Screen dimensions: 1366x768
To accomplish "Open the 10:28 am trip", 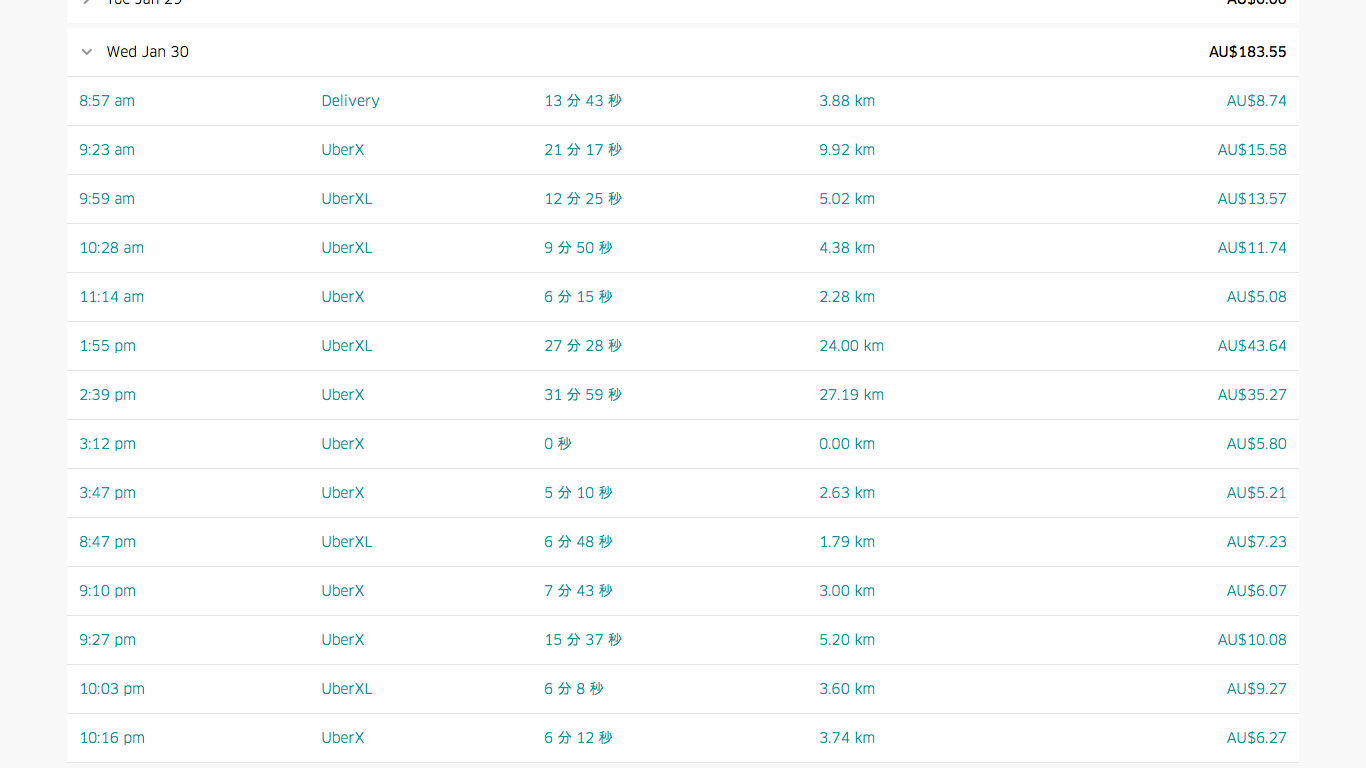I will (112, 248).
